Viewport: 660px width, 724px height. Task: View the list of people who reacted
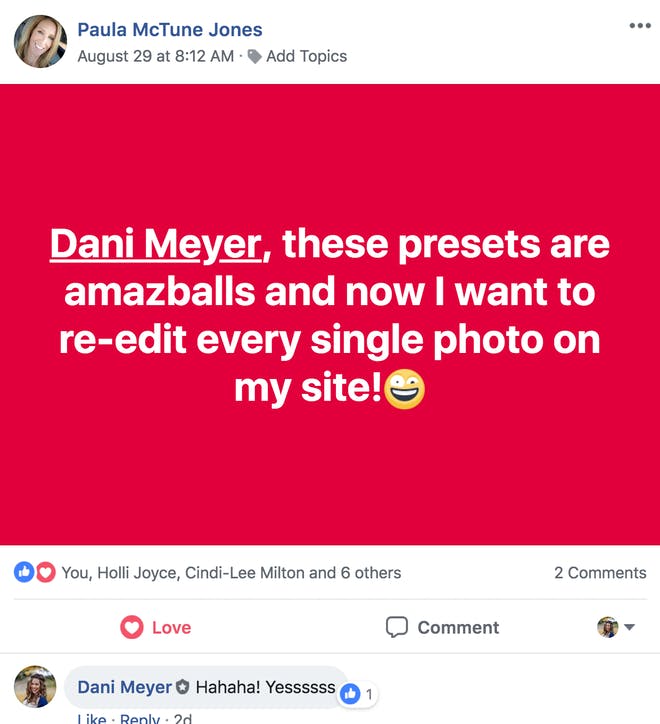[231, 573]
